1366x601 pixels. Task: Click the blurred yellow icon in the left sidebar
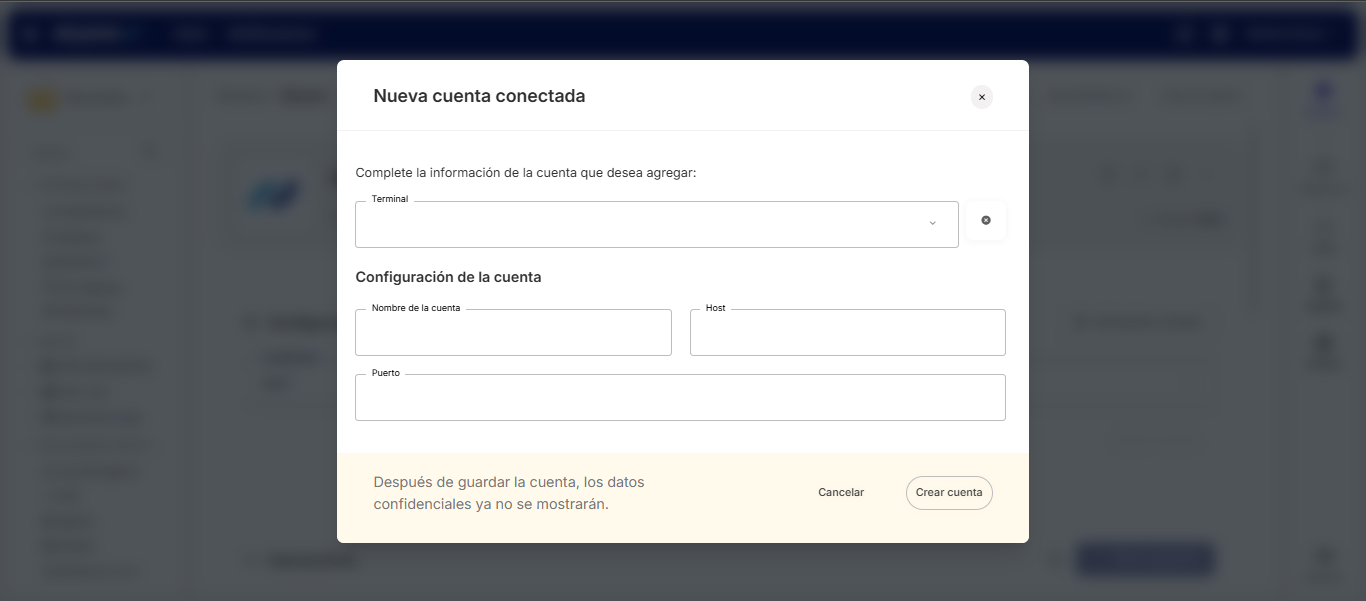(x=41, y=100)
